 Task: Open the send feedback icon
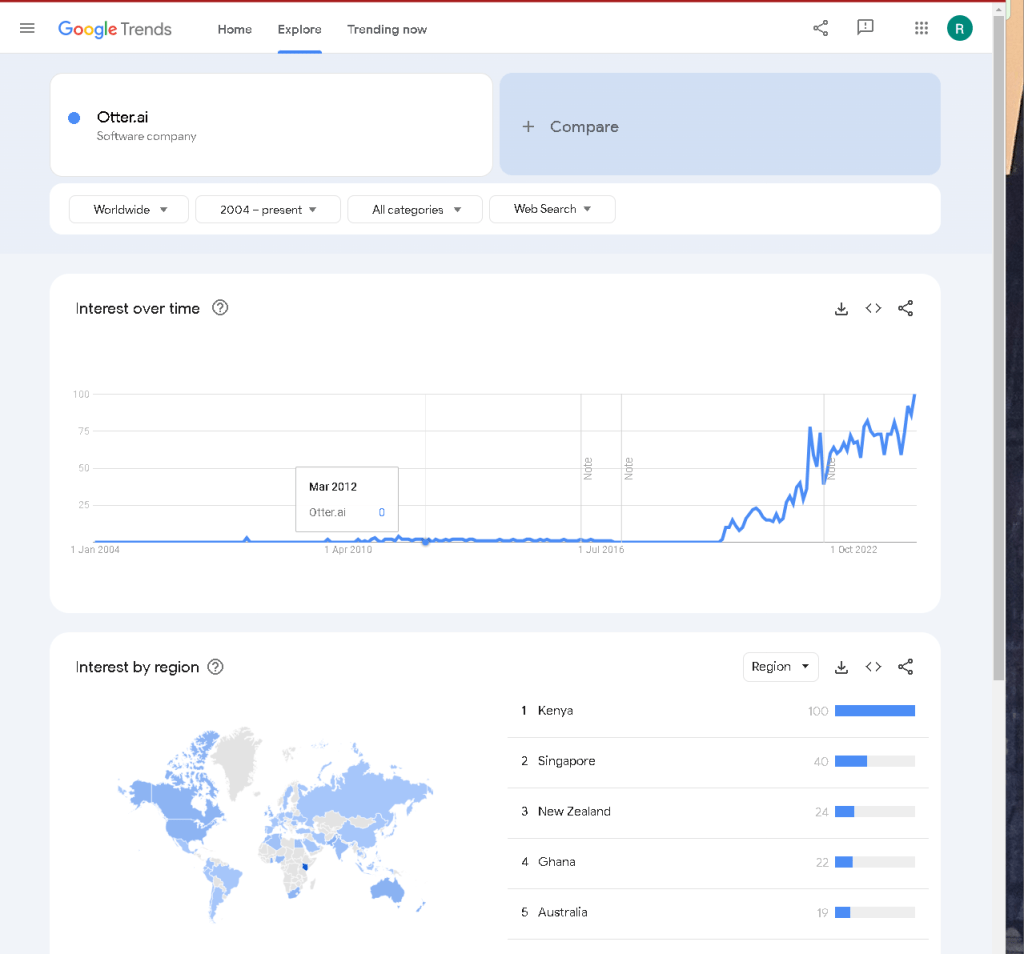865,27
